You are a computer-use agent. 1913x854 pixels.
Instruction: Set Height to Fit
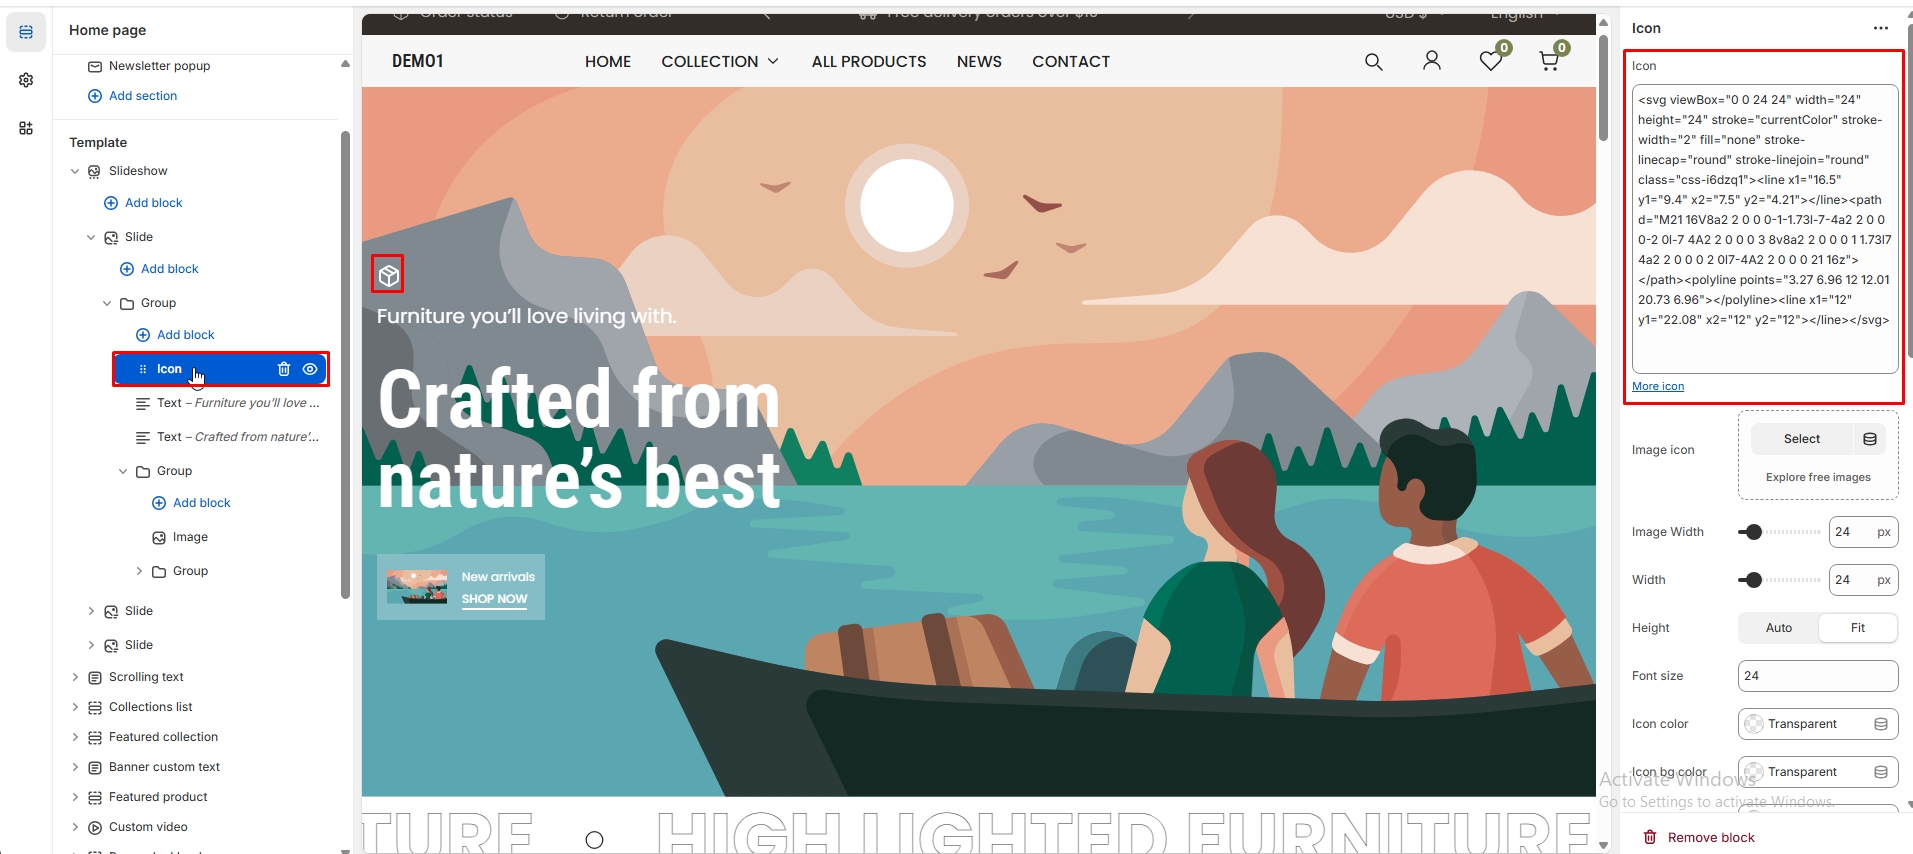(x=1858, y=628)
